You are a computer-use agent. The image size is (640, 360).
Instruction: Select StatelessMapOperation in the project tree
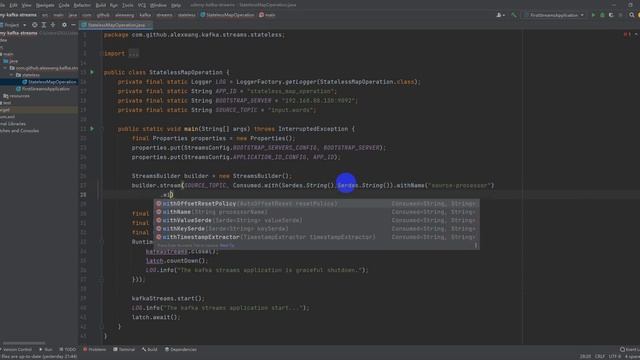tap(39, 82)
